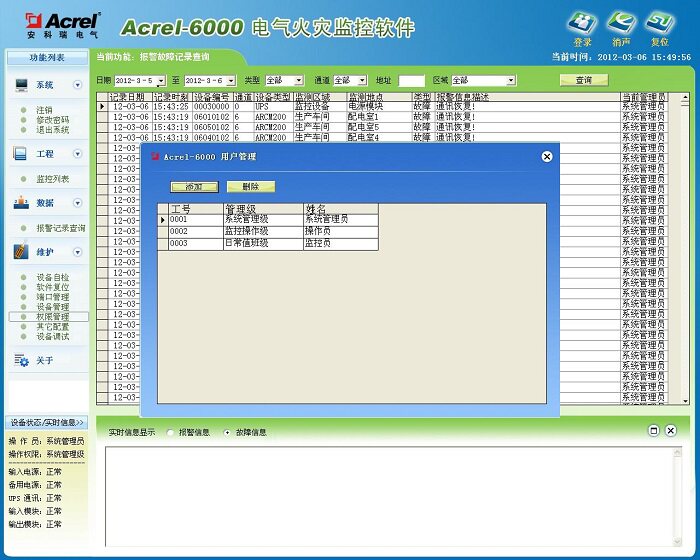The height and width of the screenshot is (560, 700).
Task: Click the 地址 address input field
Action: tap(411, 81)
